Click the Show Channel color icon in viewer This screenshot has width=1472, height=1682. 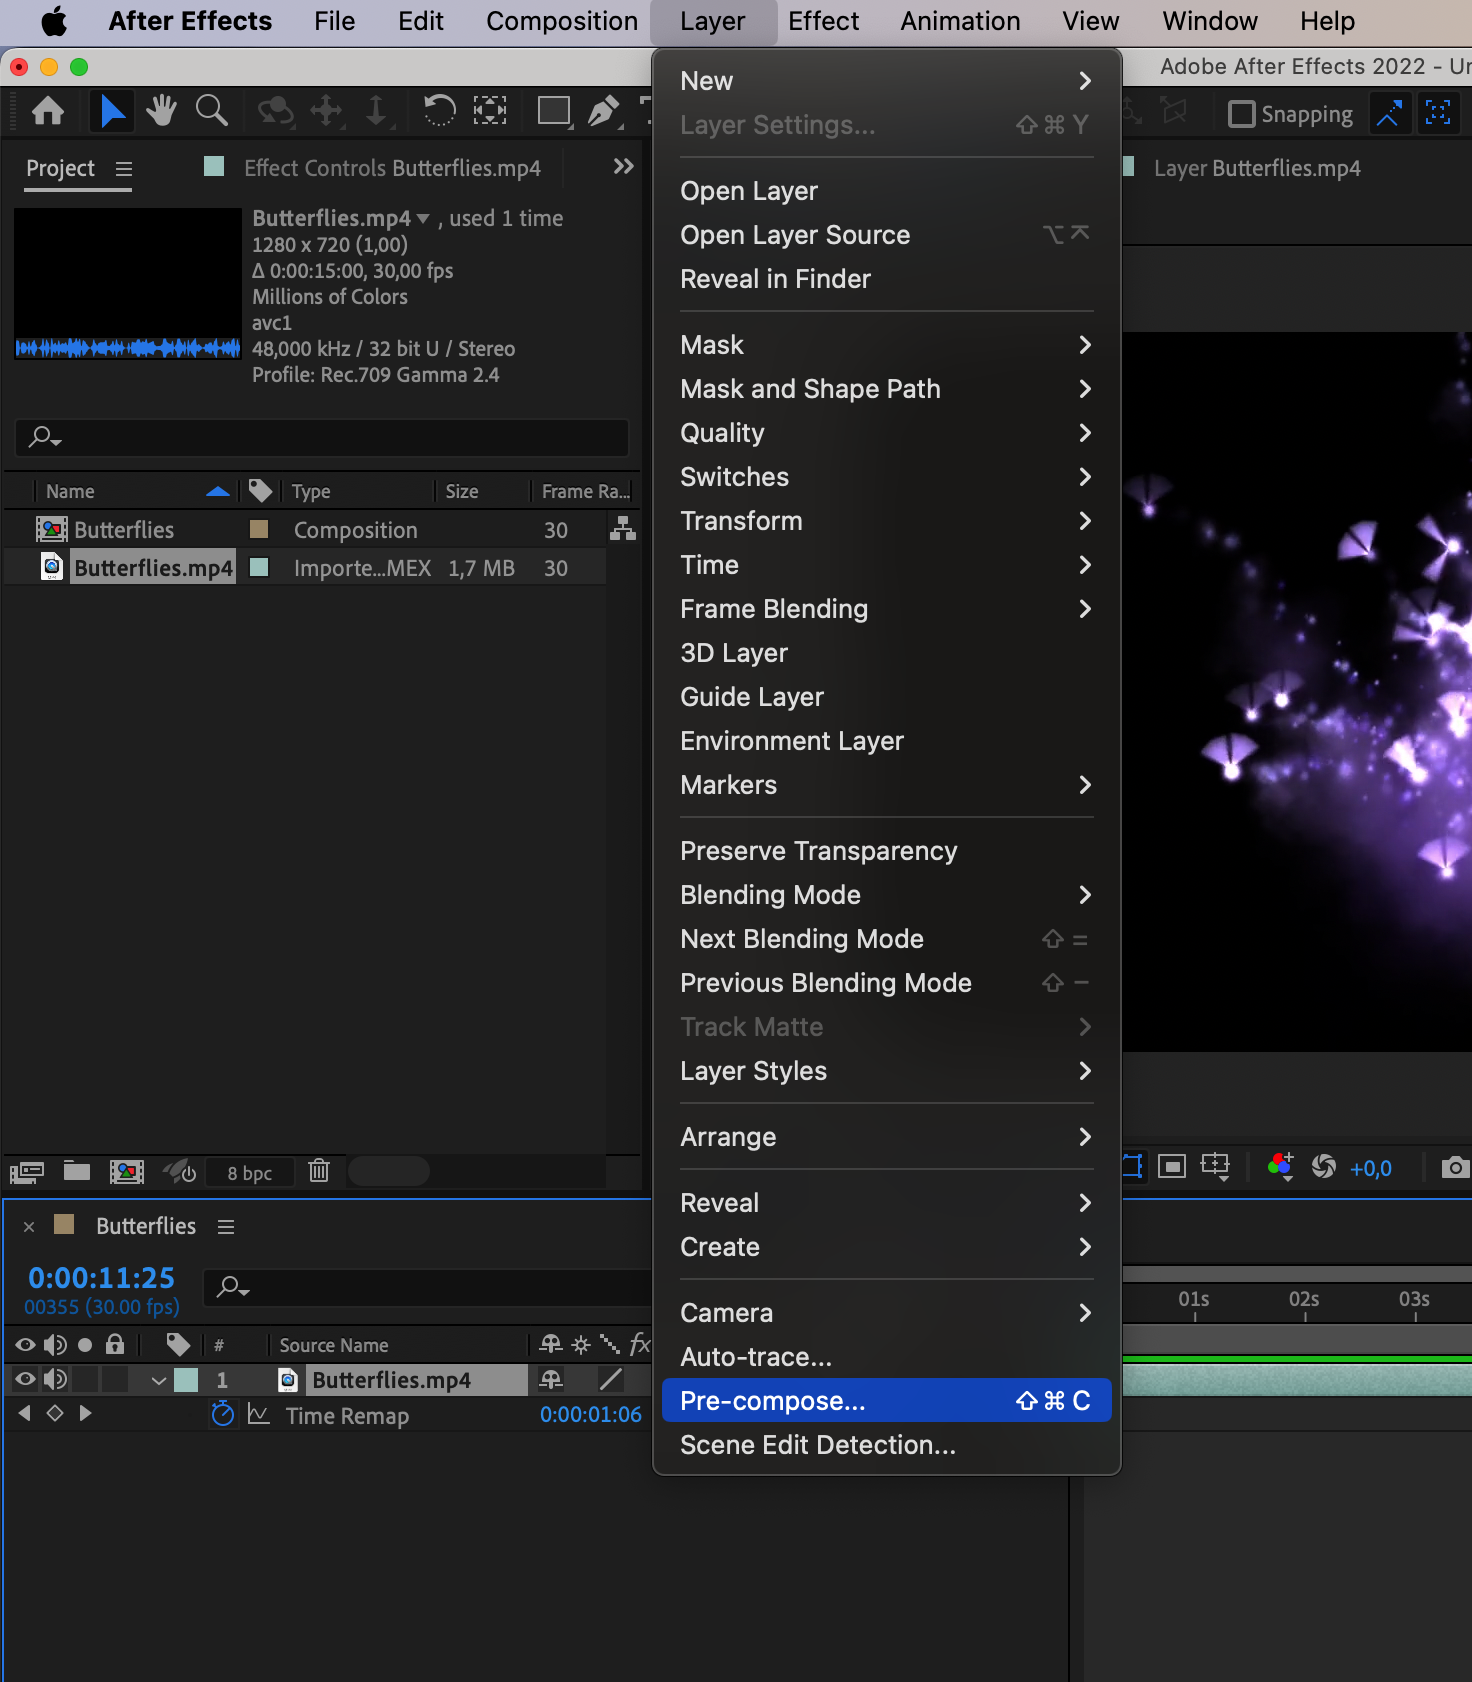point(1281,1167)
